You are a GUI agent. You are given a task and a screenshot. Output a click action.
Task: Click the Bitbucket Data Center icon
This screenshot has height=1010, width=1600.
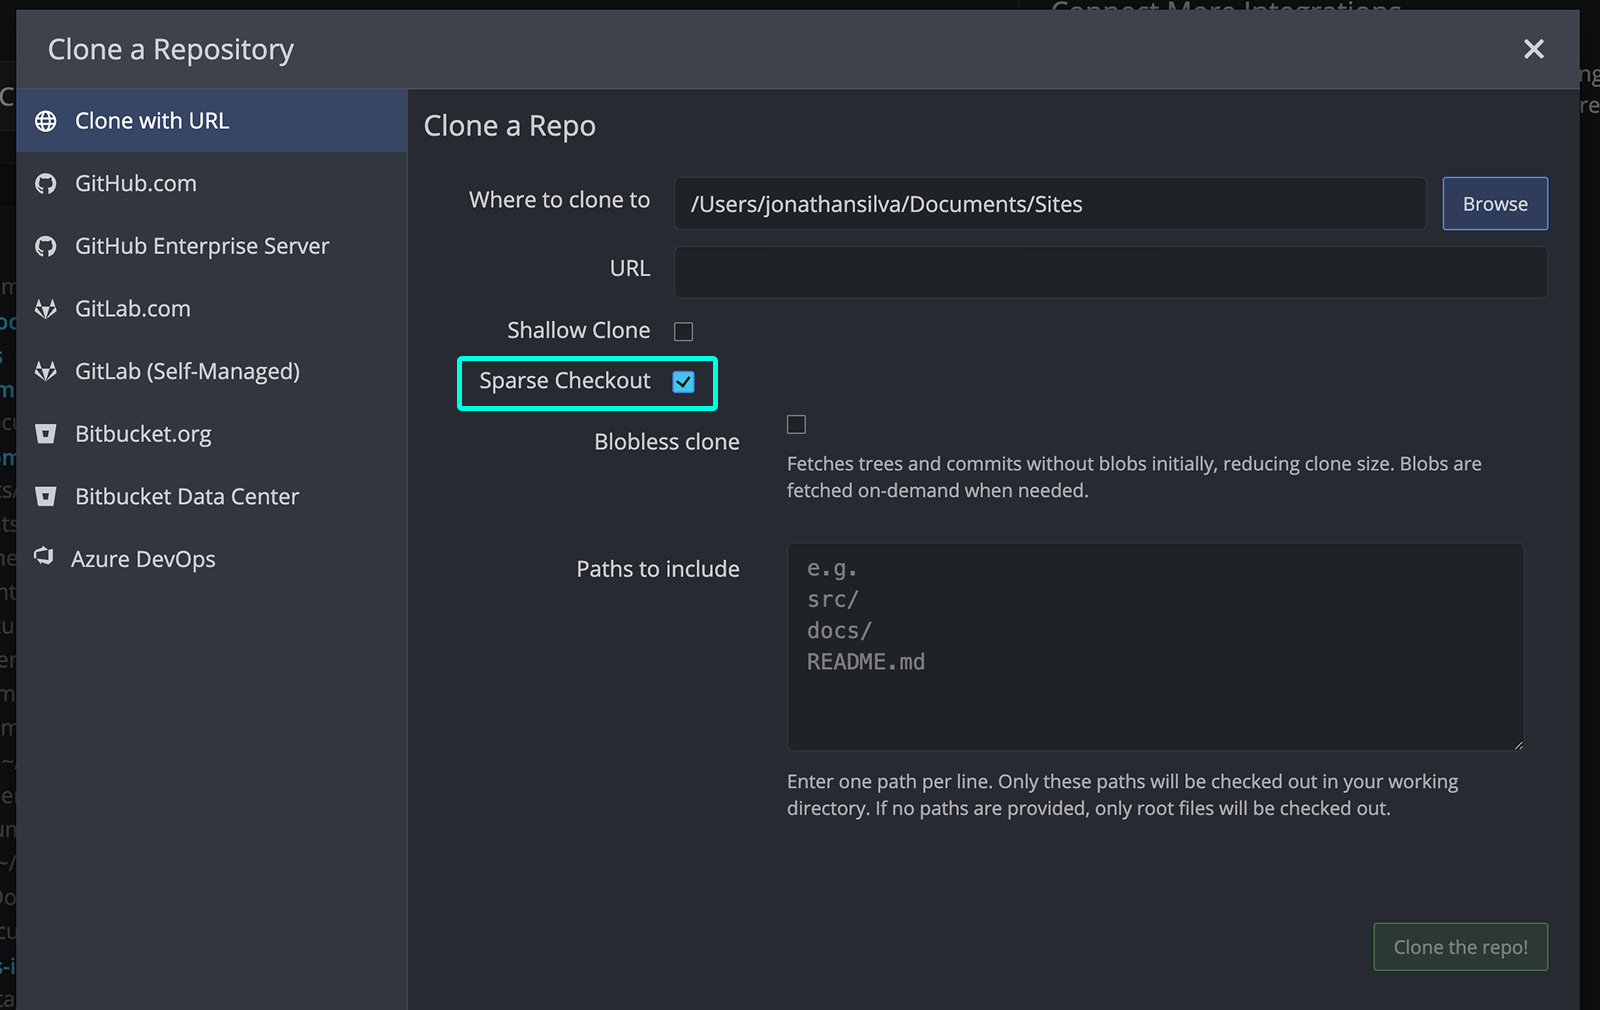(x=45, y=496)
